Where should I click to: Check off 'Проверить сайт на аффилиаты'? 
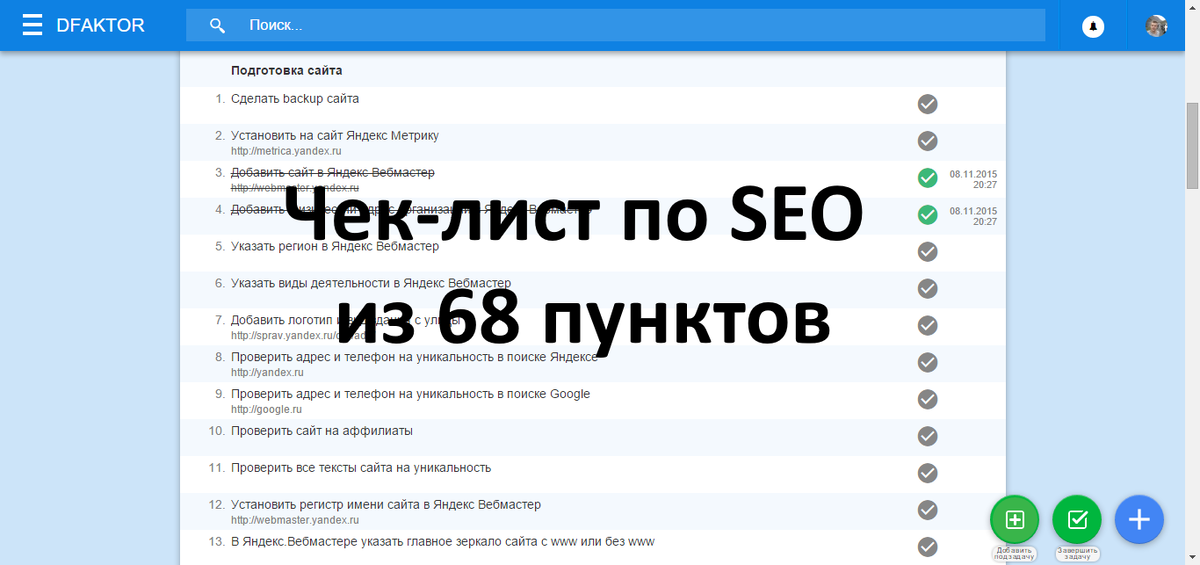927,436
